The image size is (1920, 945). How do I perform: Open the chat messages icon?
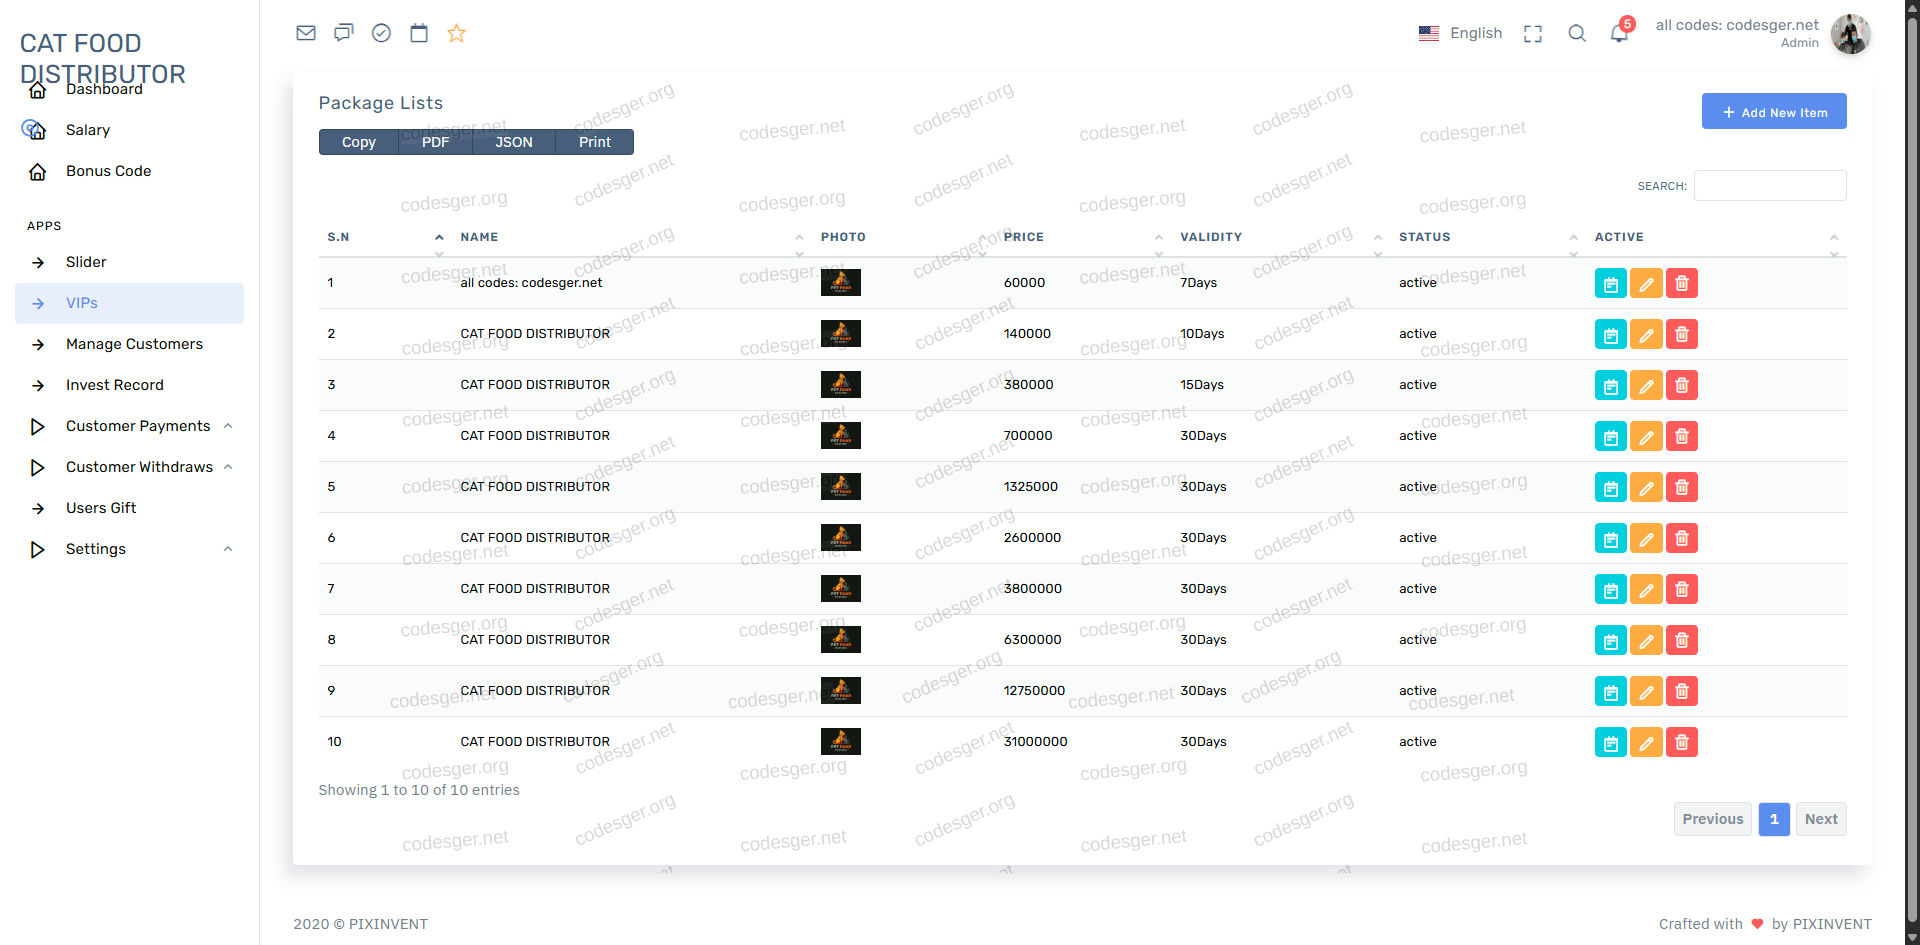[344, 33]
